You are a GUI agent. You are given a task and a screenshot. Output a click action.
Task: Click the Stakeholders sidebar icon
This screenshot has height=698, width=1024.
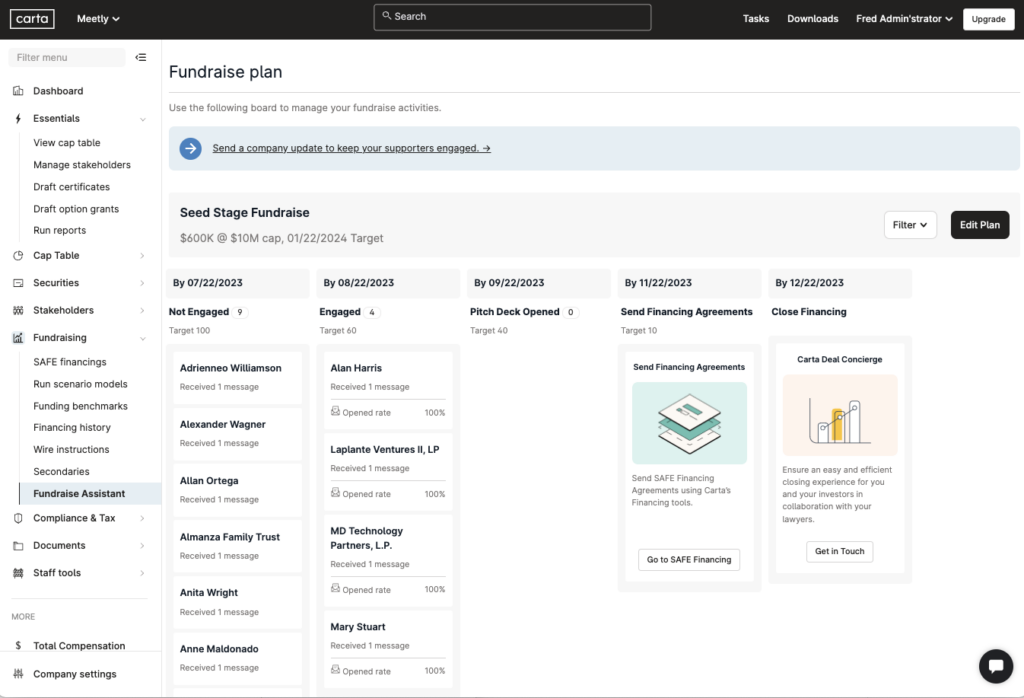[x=18, y=310]
